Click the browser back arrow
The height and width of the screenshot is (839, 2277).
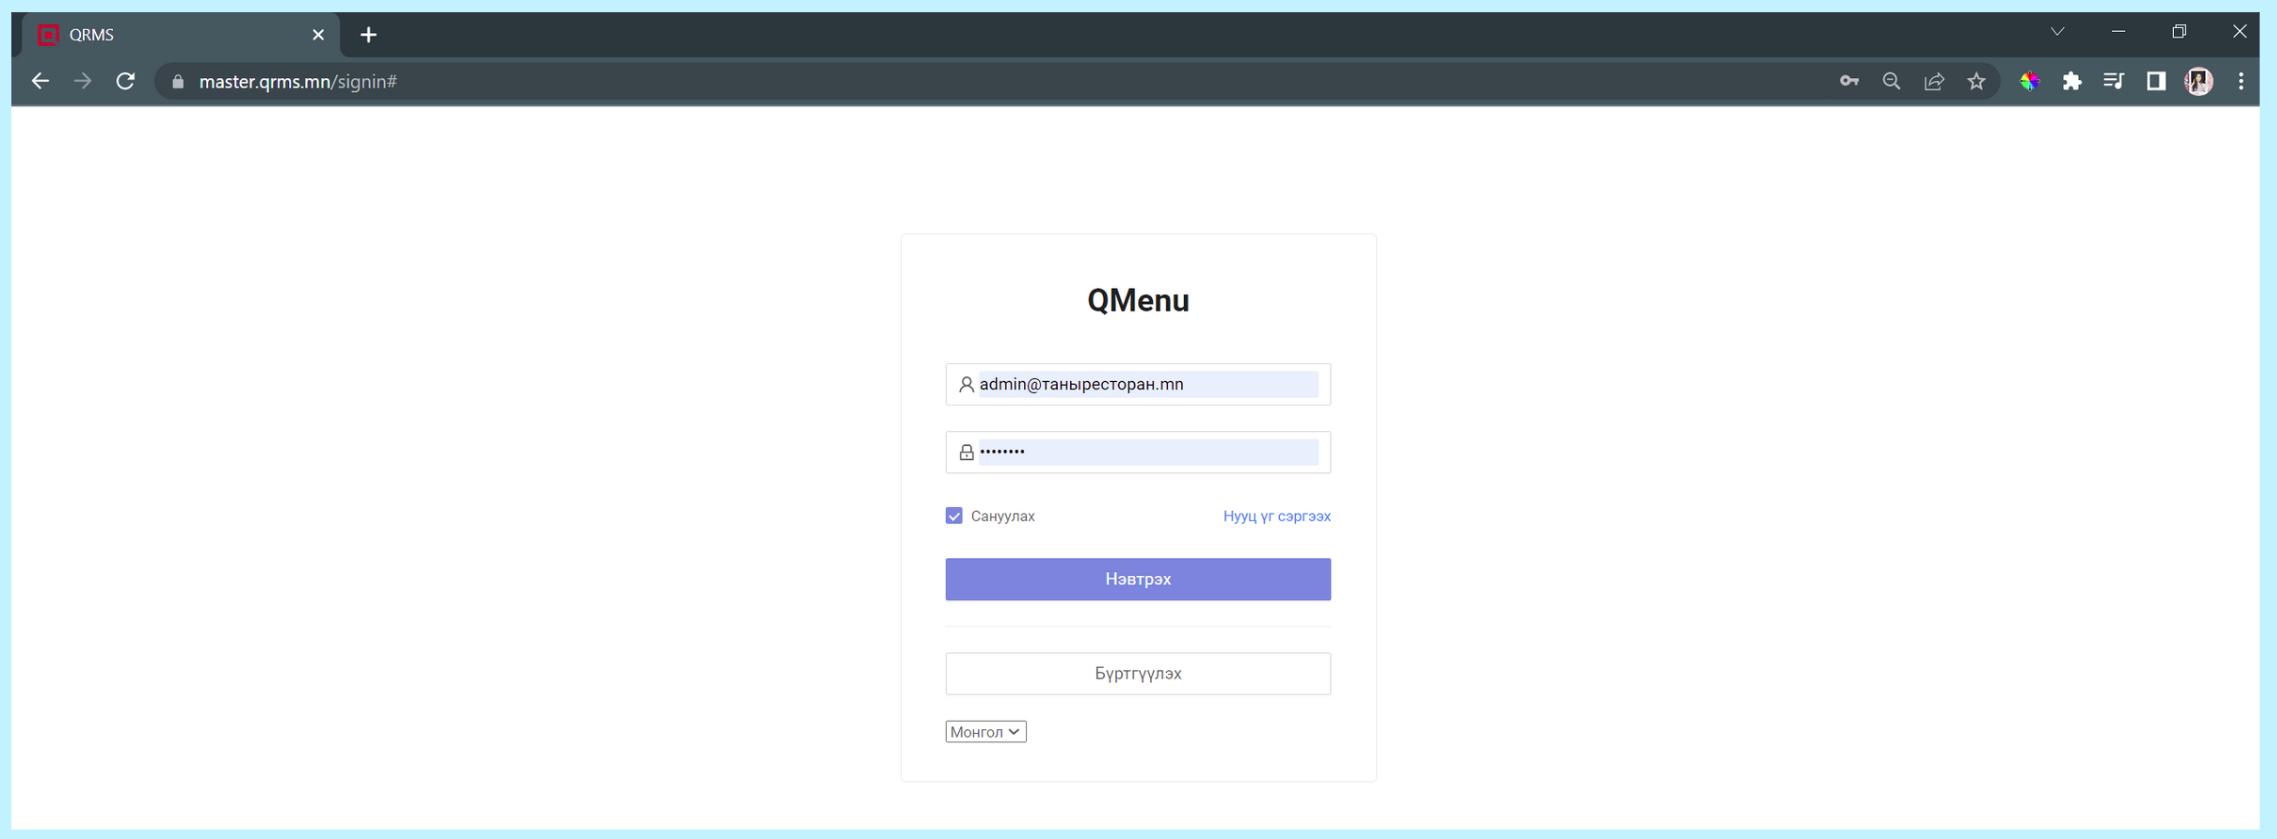pos(40,82)
